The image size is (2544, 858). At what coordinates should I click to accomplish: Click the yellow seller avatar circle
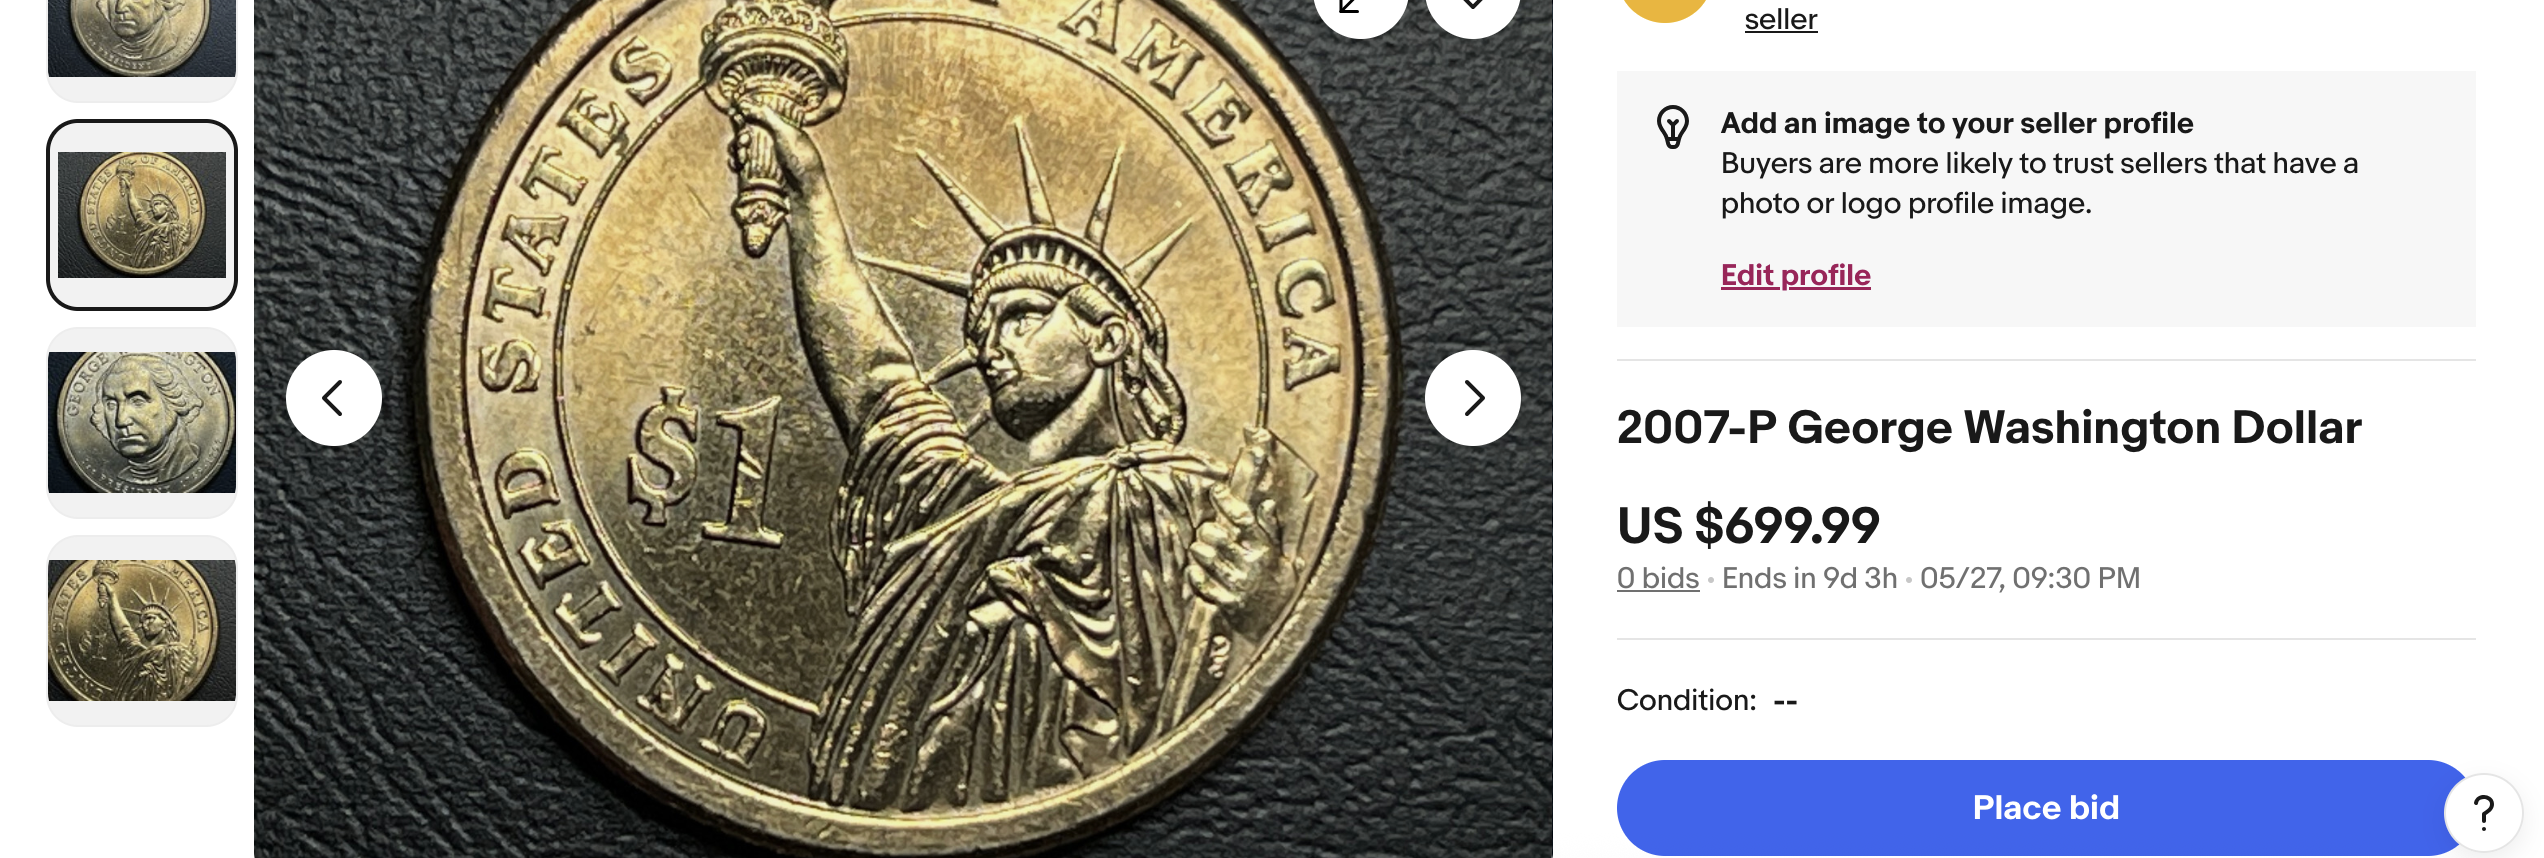pos(1665,8)
